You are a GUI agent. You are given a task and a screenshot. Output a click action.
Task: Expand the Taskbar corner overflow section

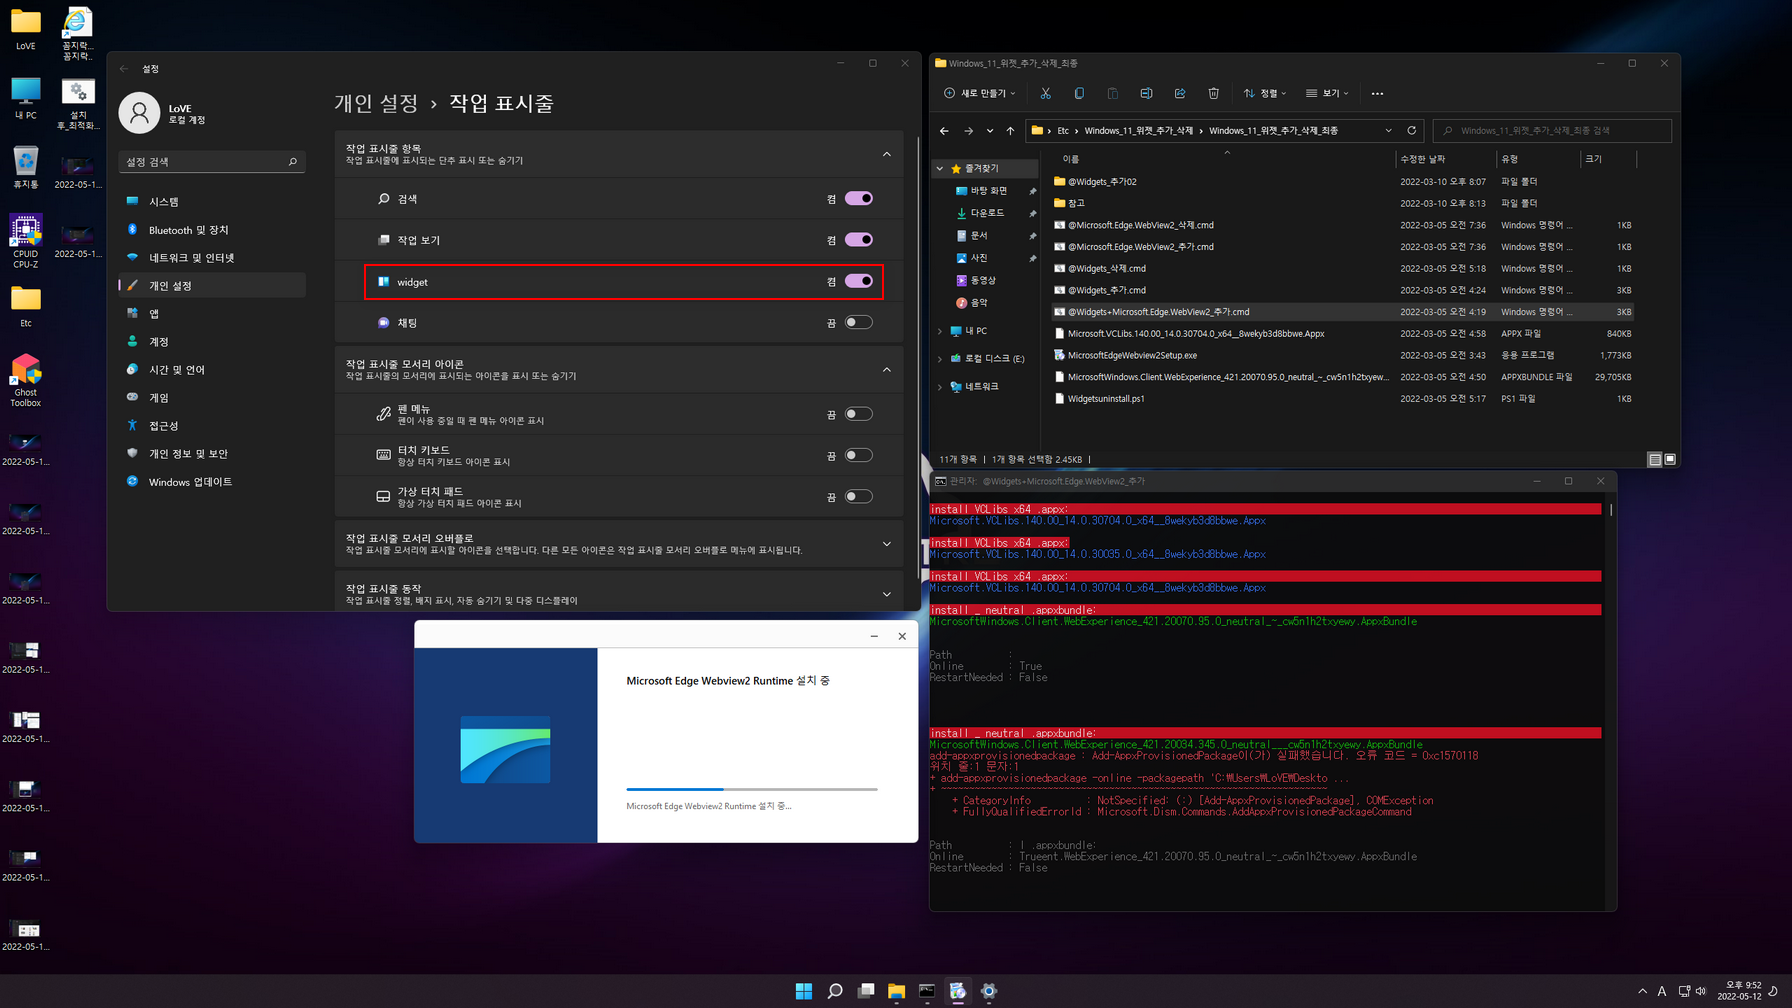(887, 544)
